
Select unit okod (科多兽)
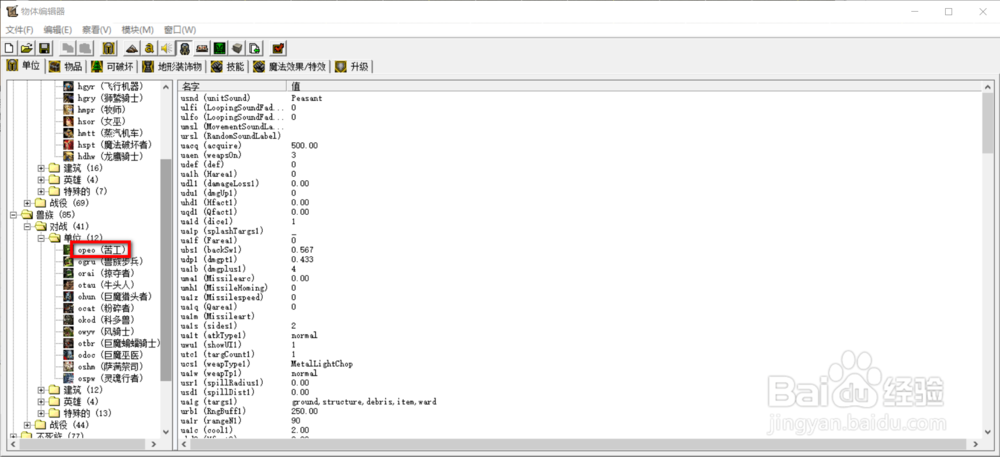(x=105, y=320)
